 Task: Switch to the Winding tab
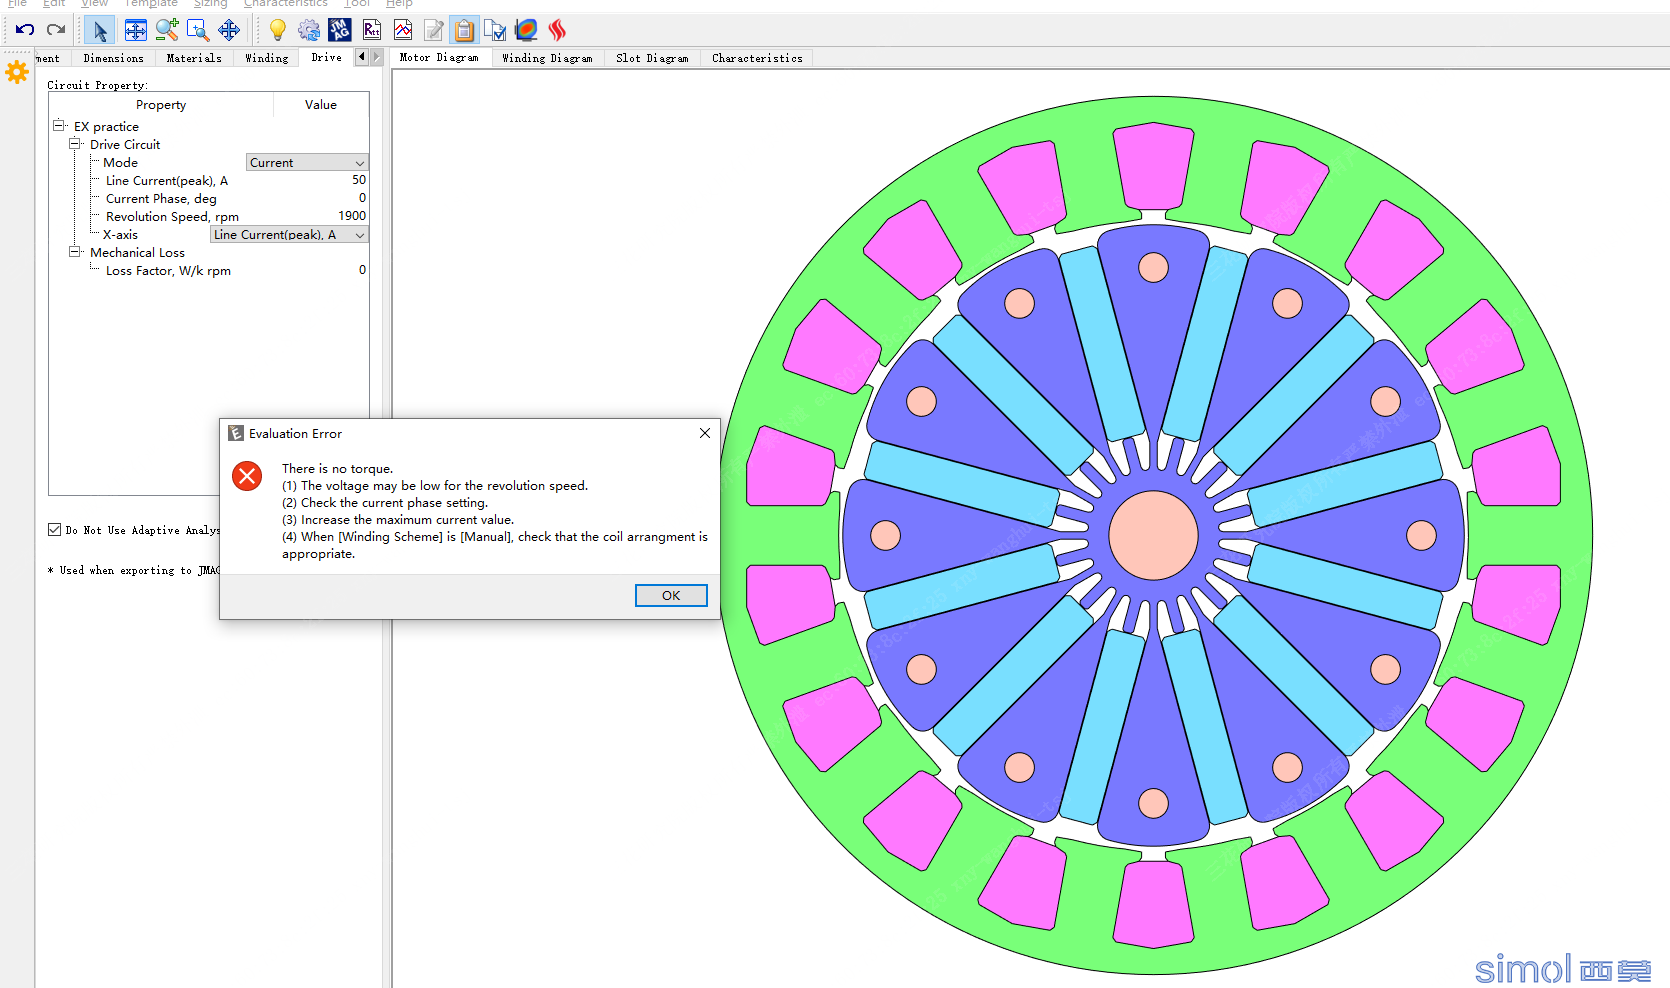[267, 58]
